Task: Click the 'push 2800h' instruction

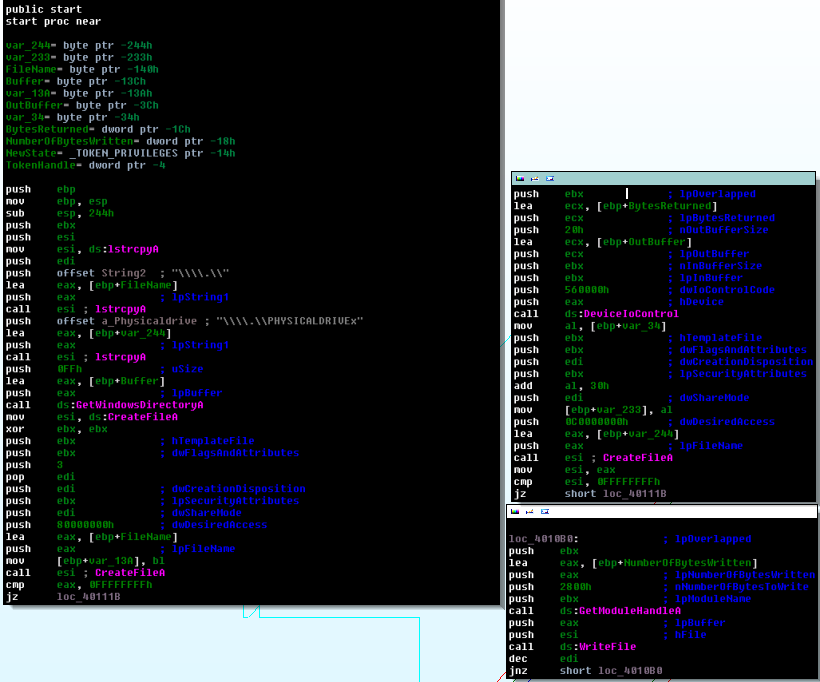Action: 658,588
